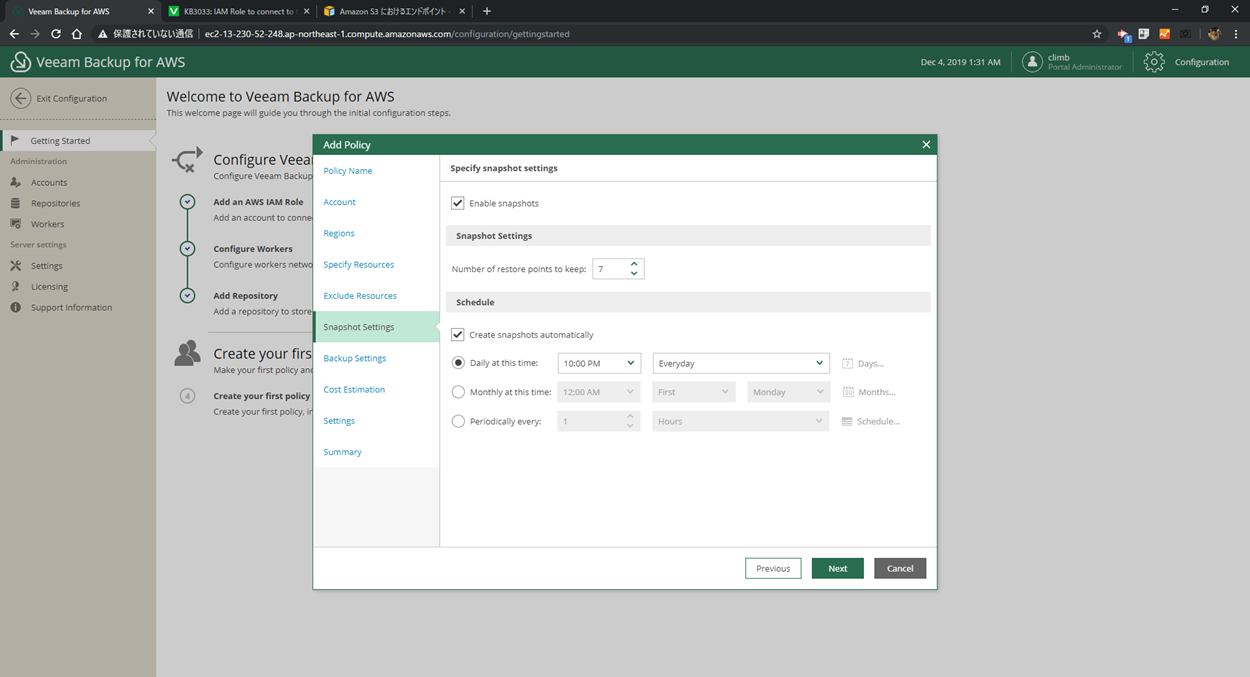Open the Everyday dropdown
Screen dimensions: 1250x677
click(x=741, y=363)
